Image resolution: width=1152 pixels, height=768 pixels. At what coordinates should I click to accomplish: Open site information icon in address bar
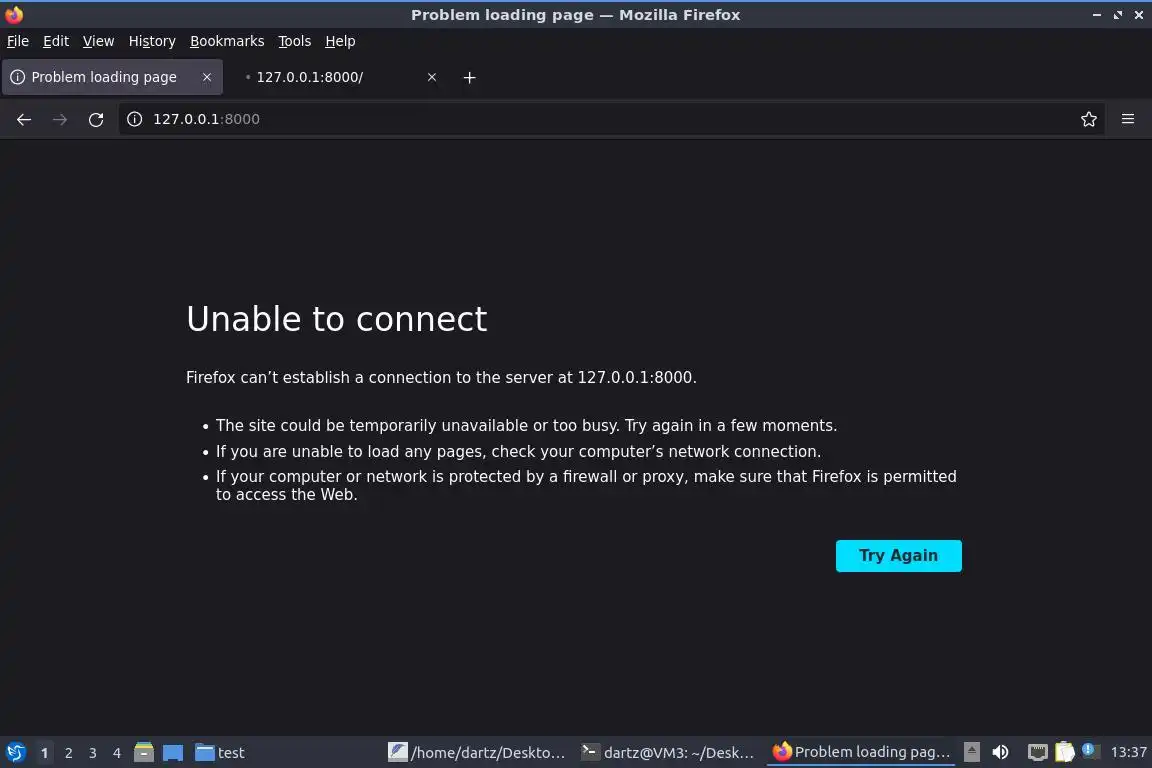point(134,119)
